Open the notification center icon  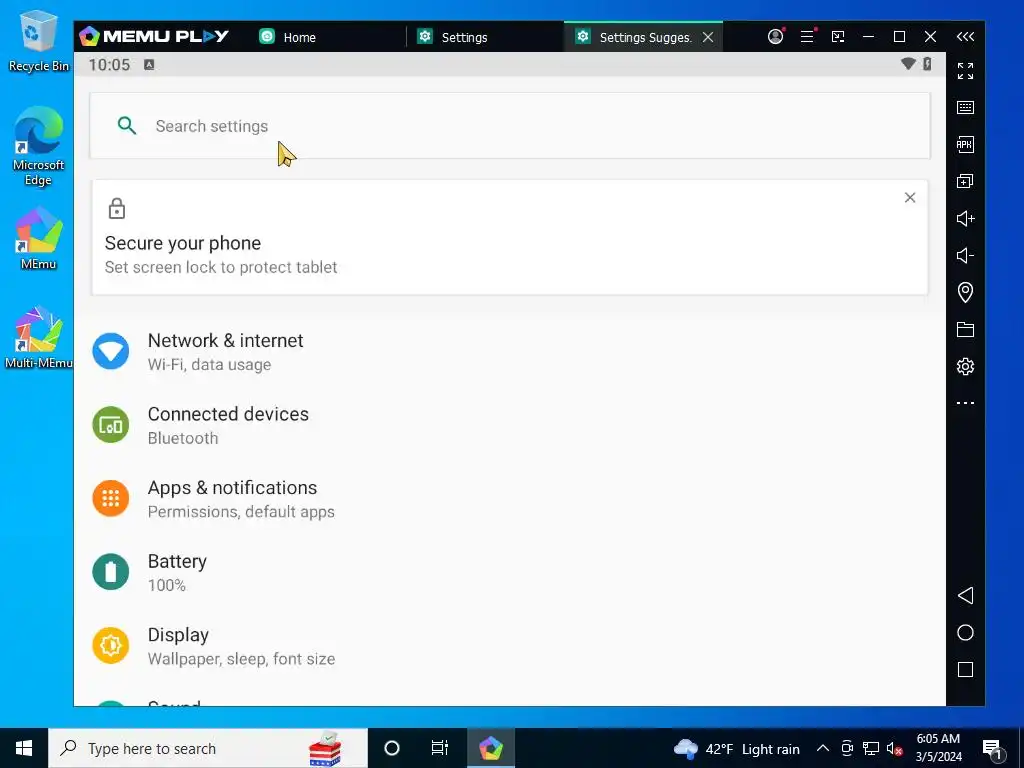tap(993, 748)
